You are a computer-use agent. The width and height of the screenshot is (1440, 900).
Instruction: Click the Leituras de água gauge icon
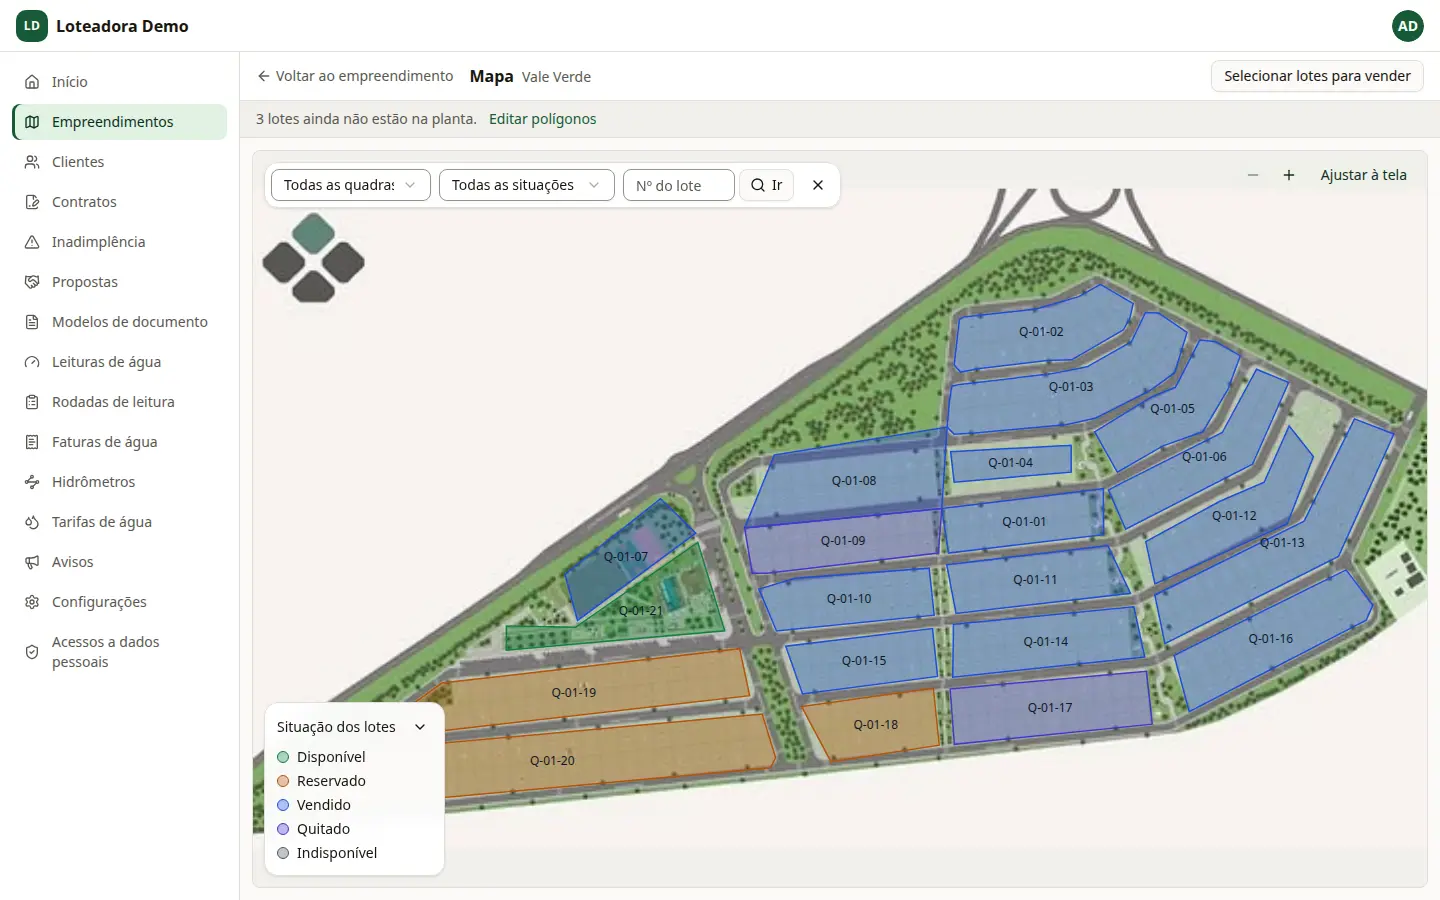click(x=32, y=362)
